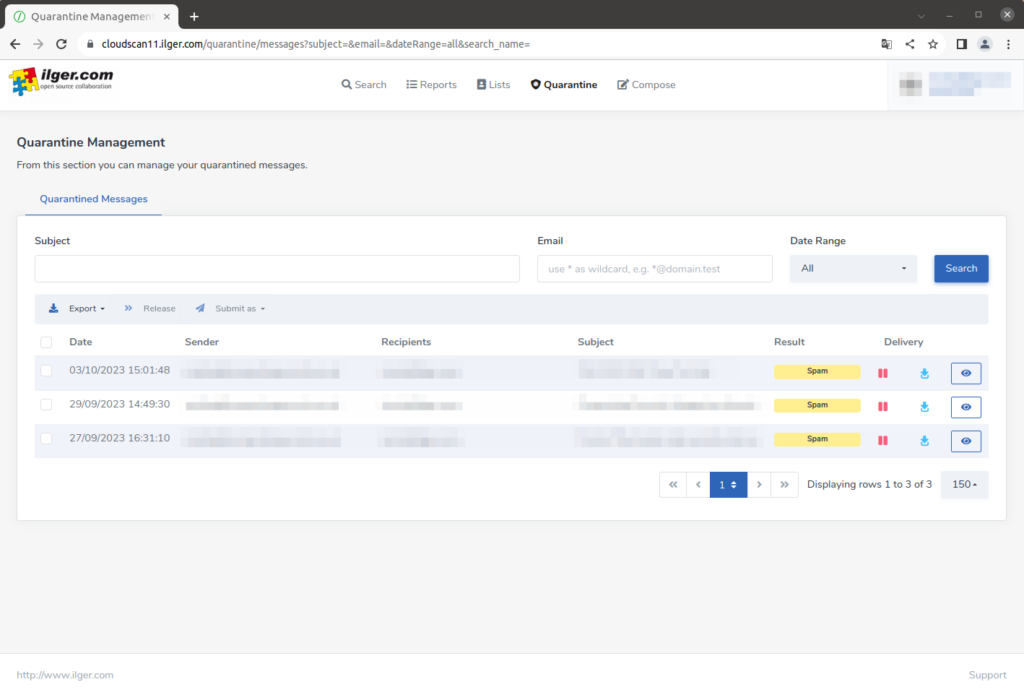Click the share page icon

pyautogui.click(x=910, y=44)
